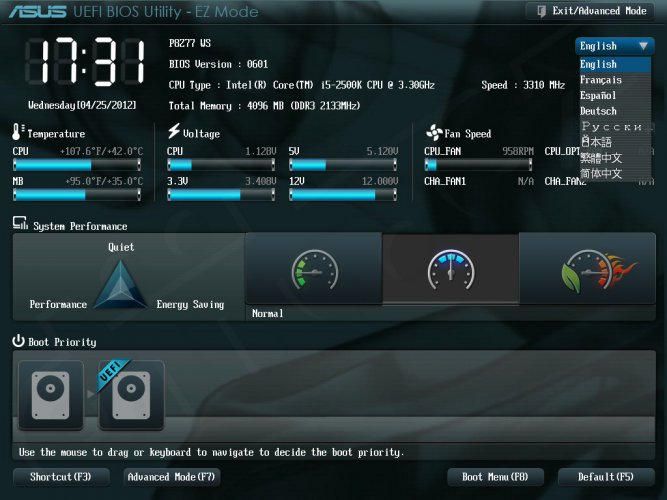The image size is (667, 500).
Task: Select Deutsch in the language list
Action: click(615, 111)
